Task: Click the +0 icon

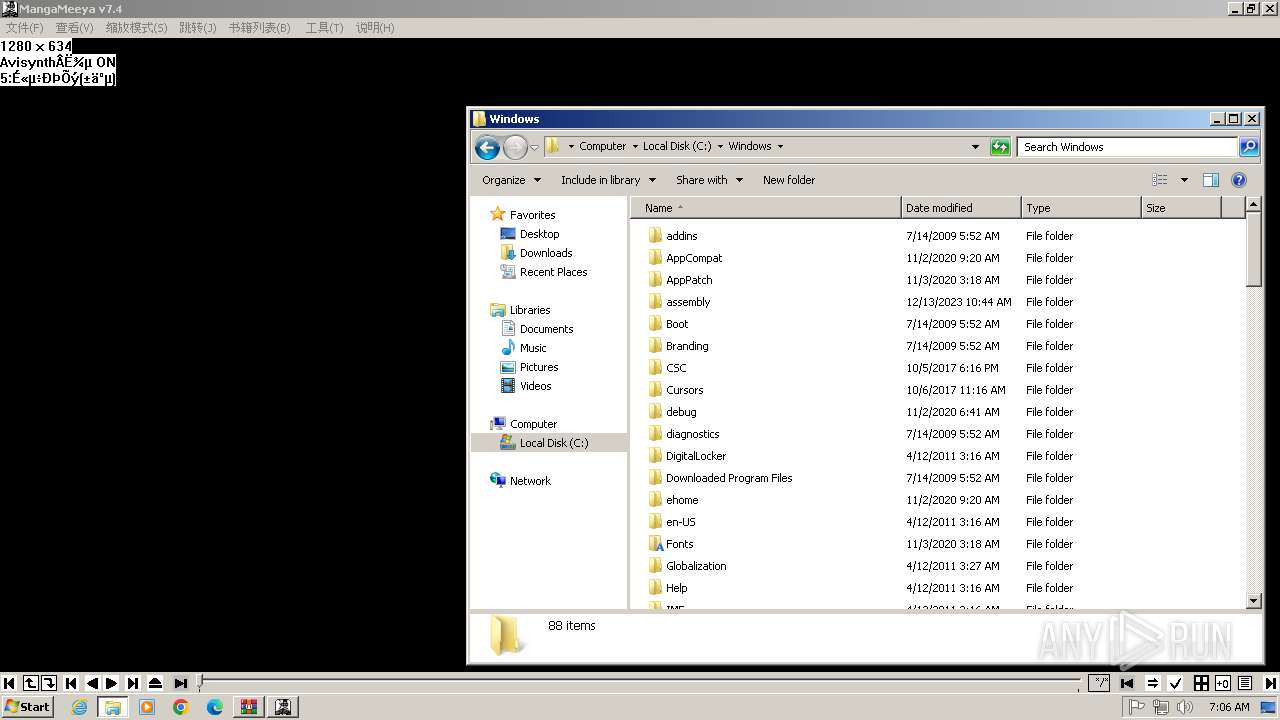Action: point(1222,683)
